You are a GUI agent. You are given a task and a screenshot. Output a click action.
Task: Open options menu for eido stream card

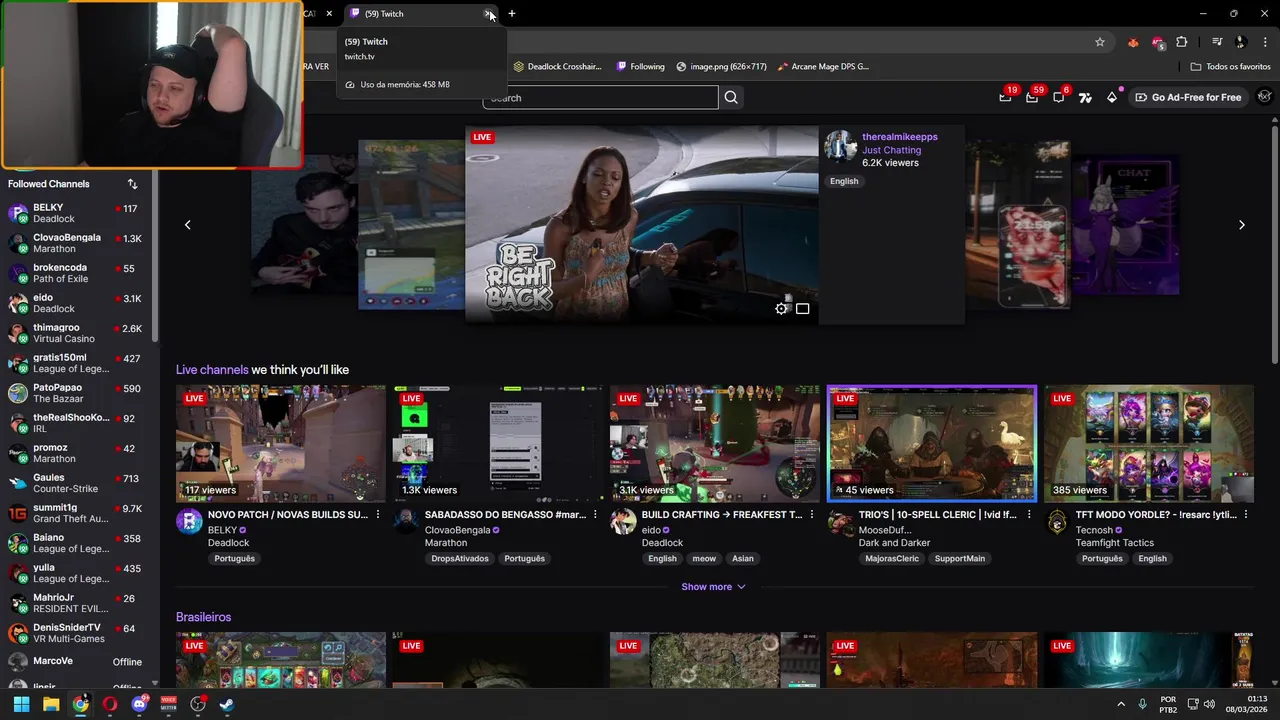tap(812, 515)
